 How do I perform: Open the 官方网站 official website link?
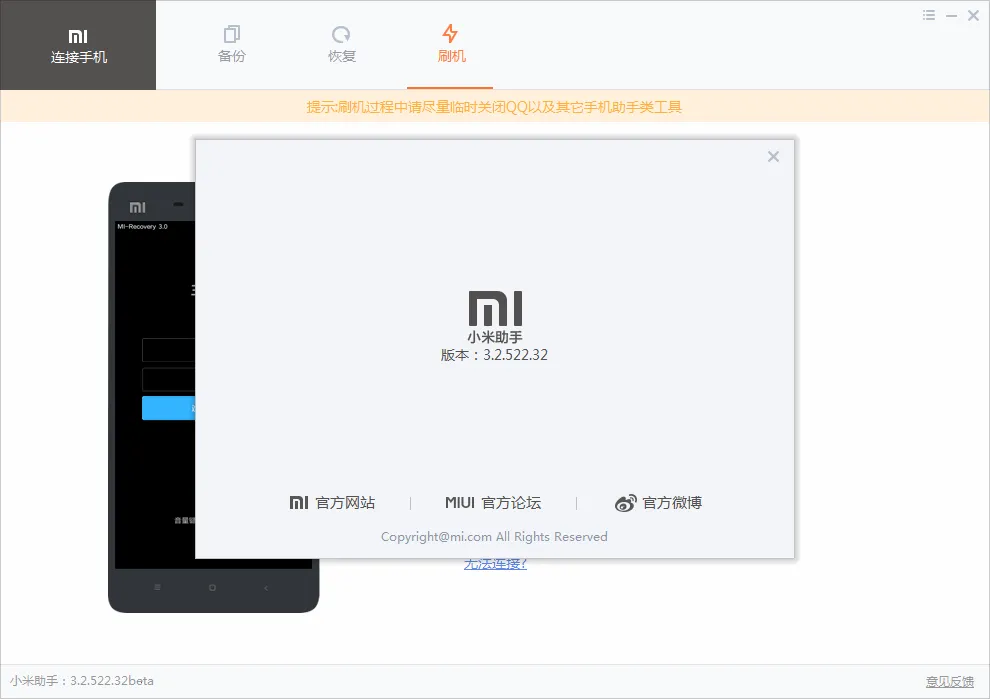pos(343,503)
